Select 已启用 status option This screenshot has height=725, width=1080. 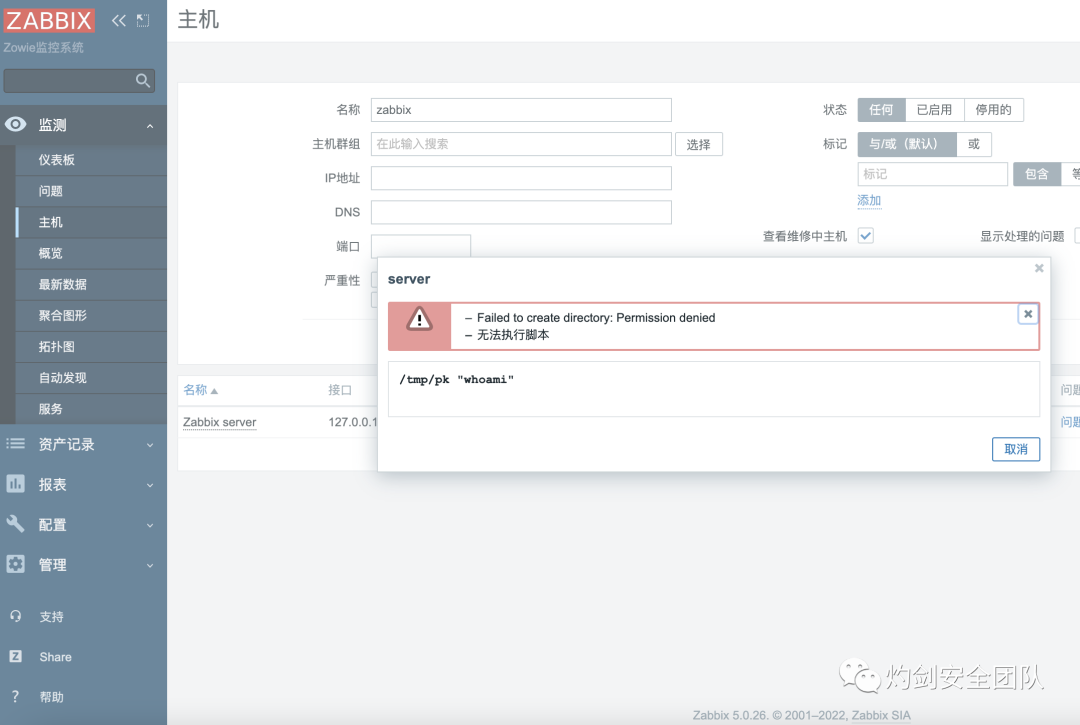(934, 109)
